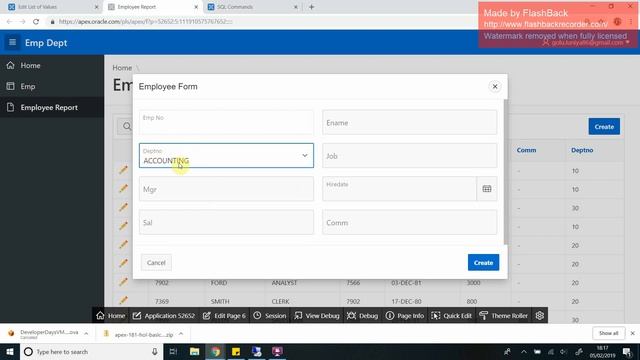Open the hamburger navigation menu icon

12,42
